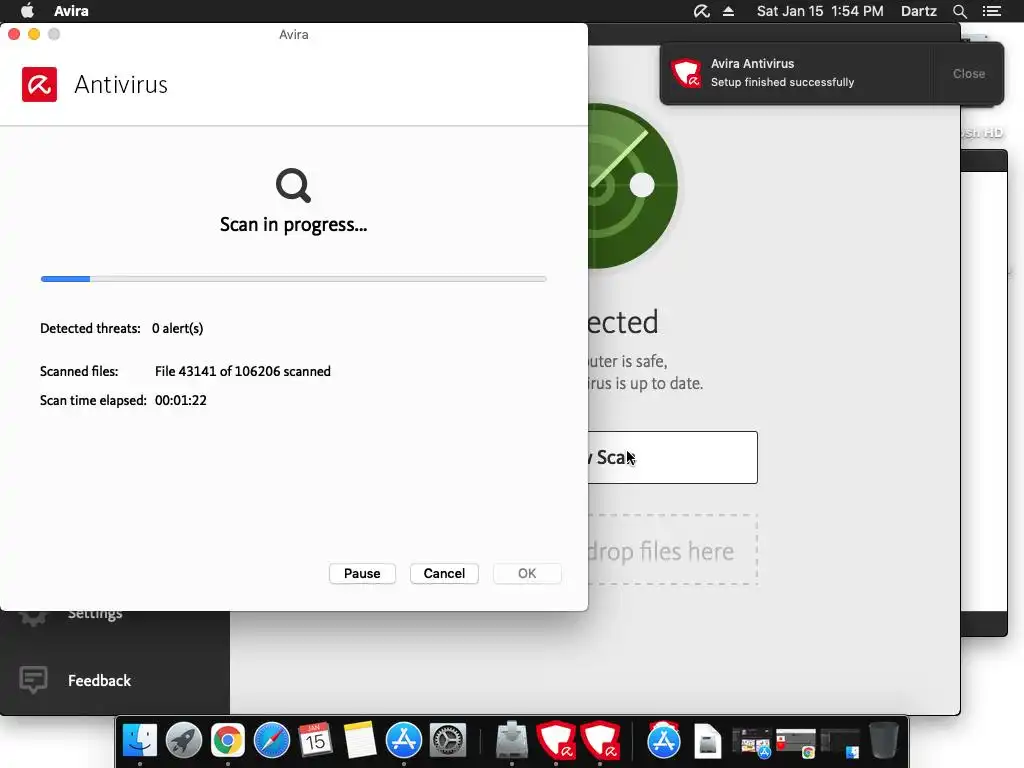
Task: Minimize the Avira scan window
Action: click(34, 34)
